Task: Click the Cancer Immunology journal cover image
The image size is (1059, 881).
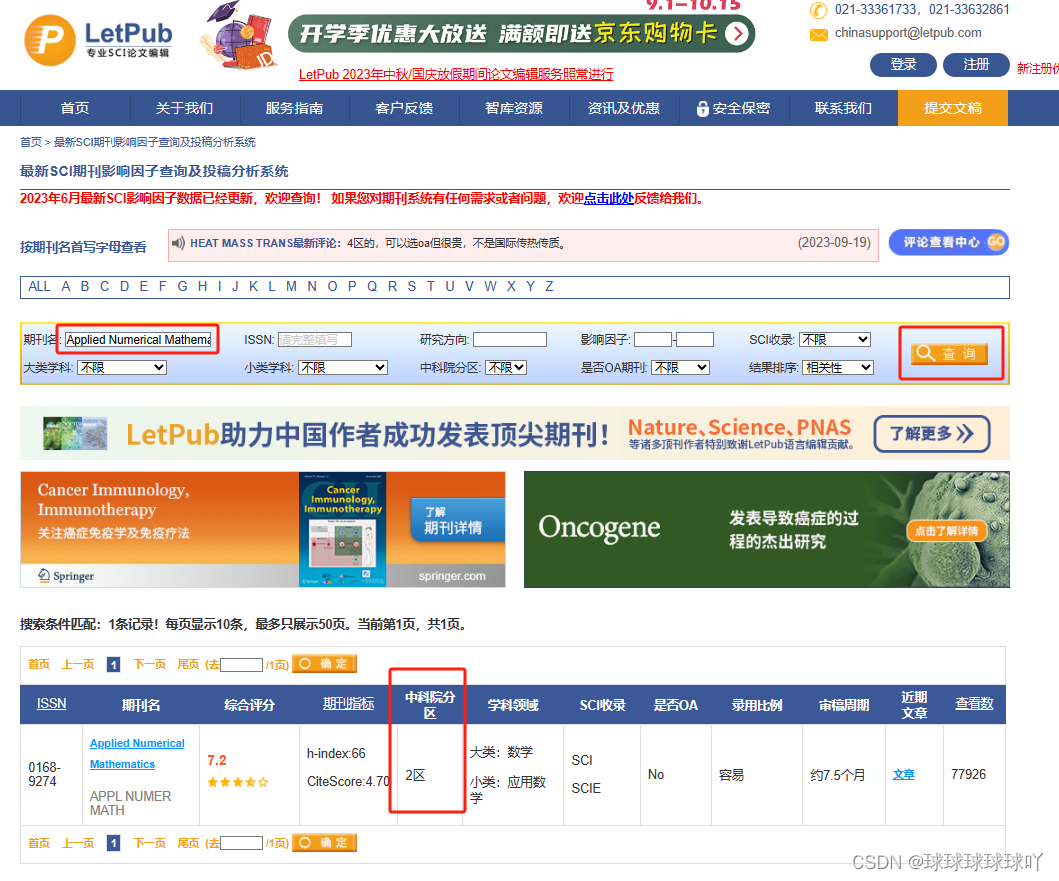Action: [342, 529]
